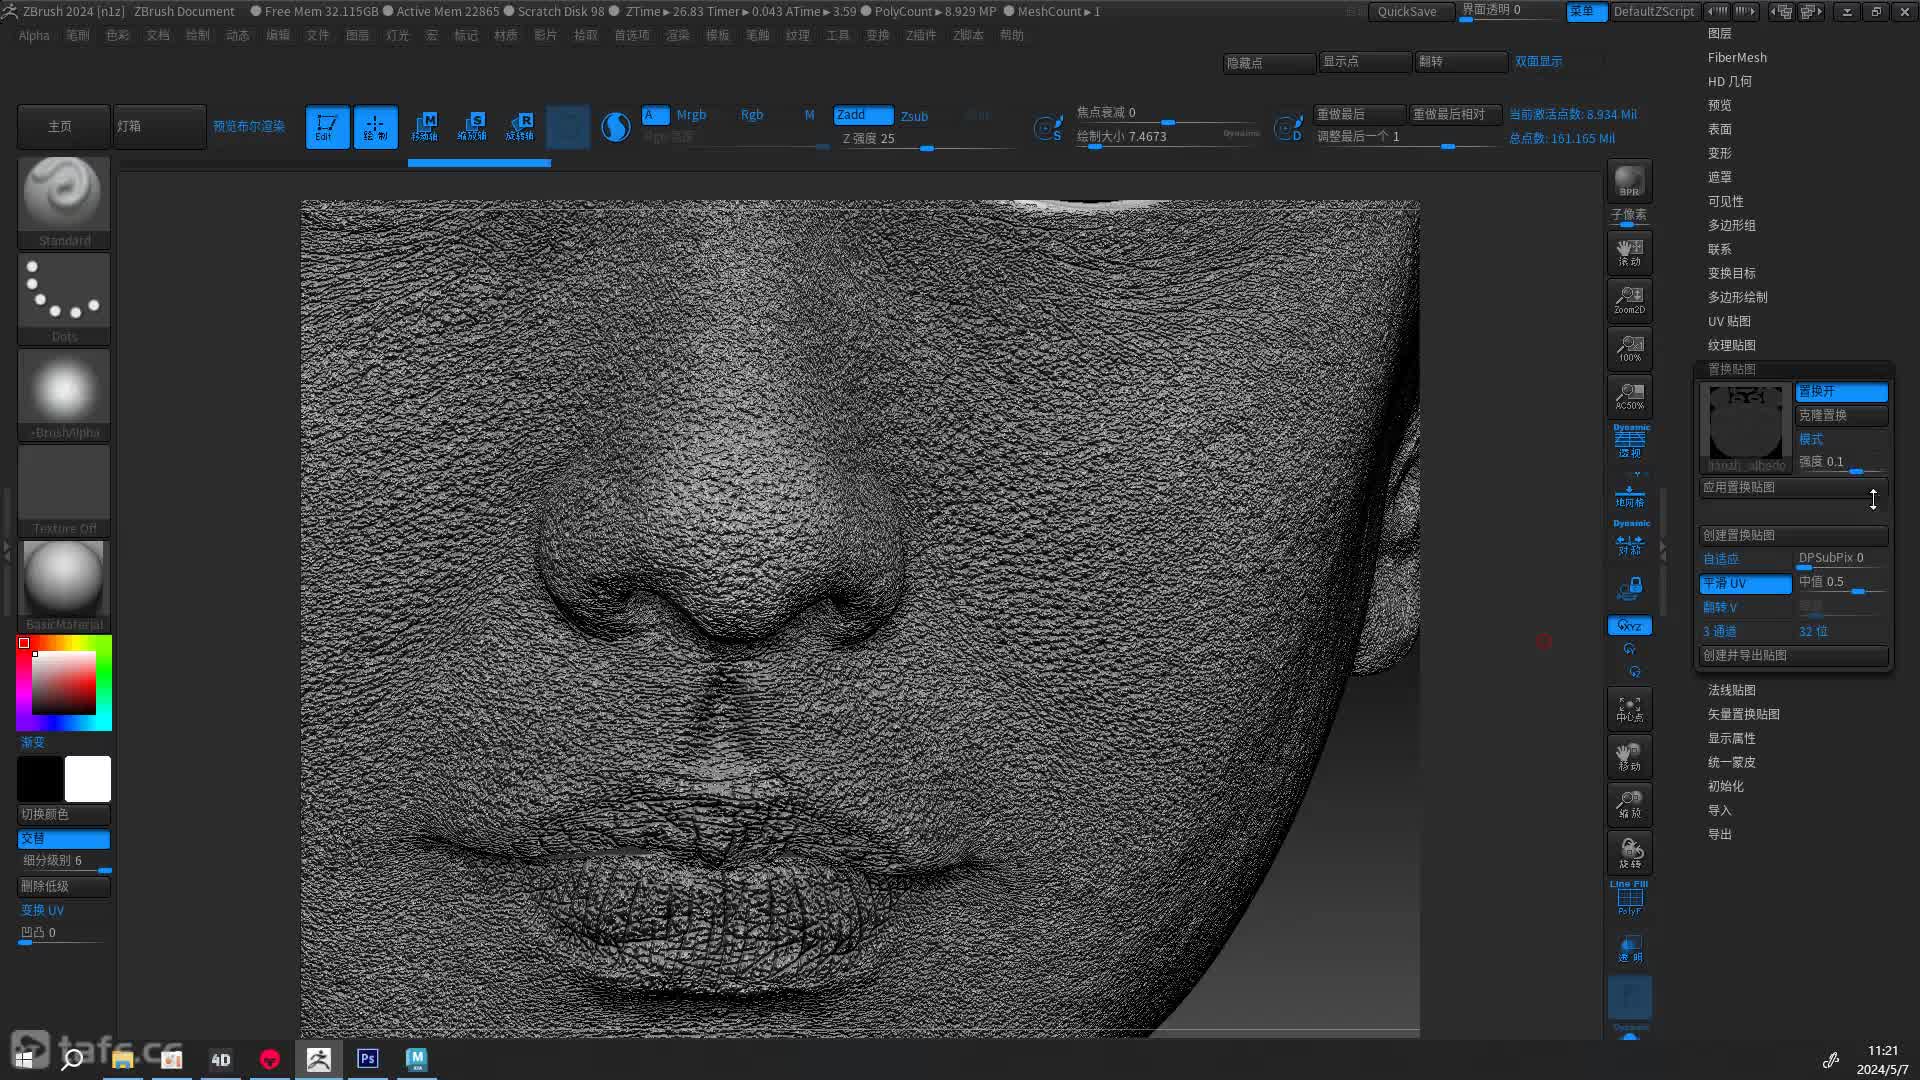Viewport: 1920px width, 1080px height.
Task: Toggle the Smooth UV (平滑 UV) option
Action: pos(1745,583)
